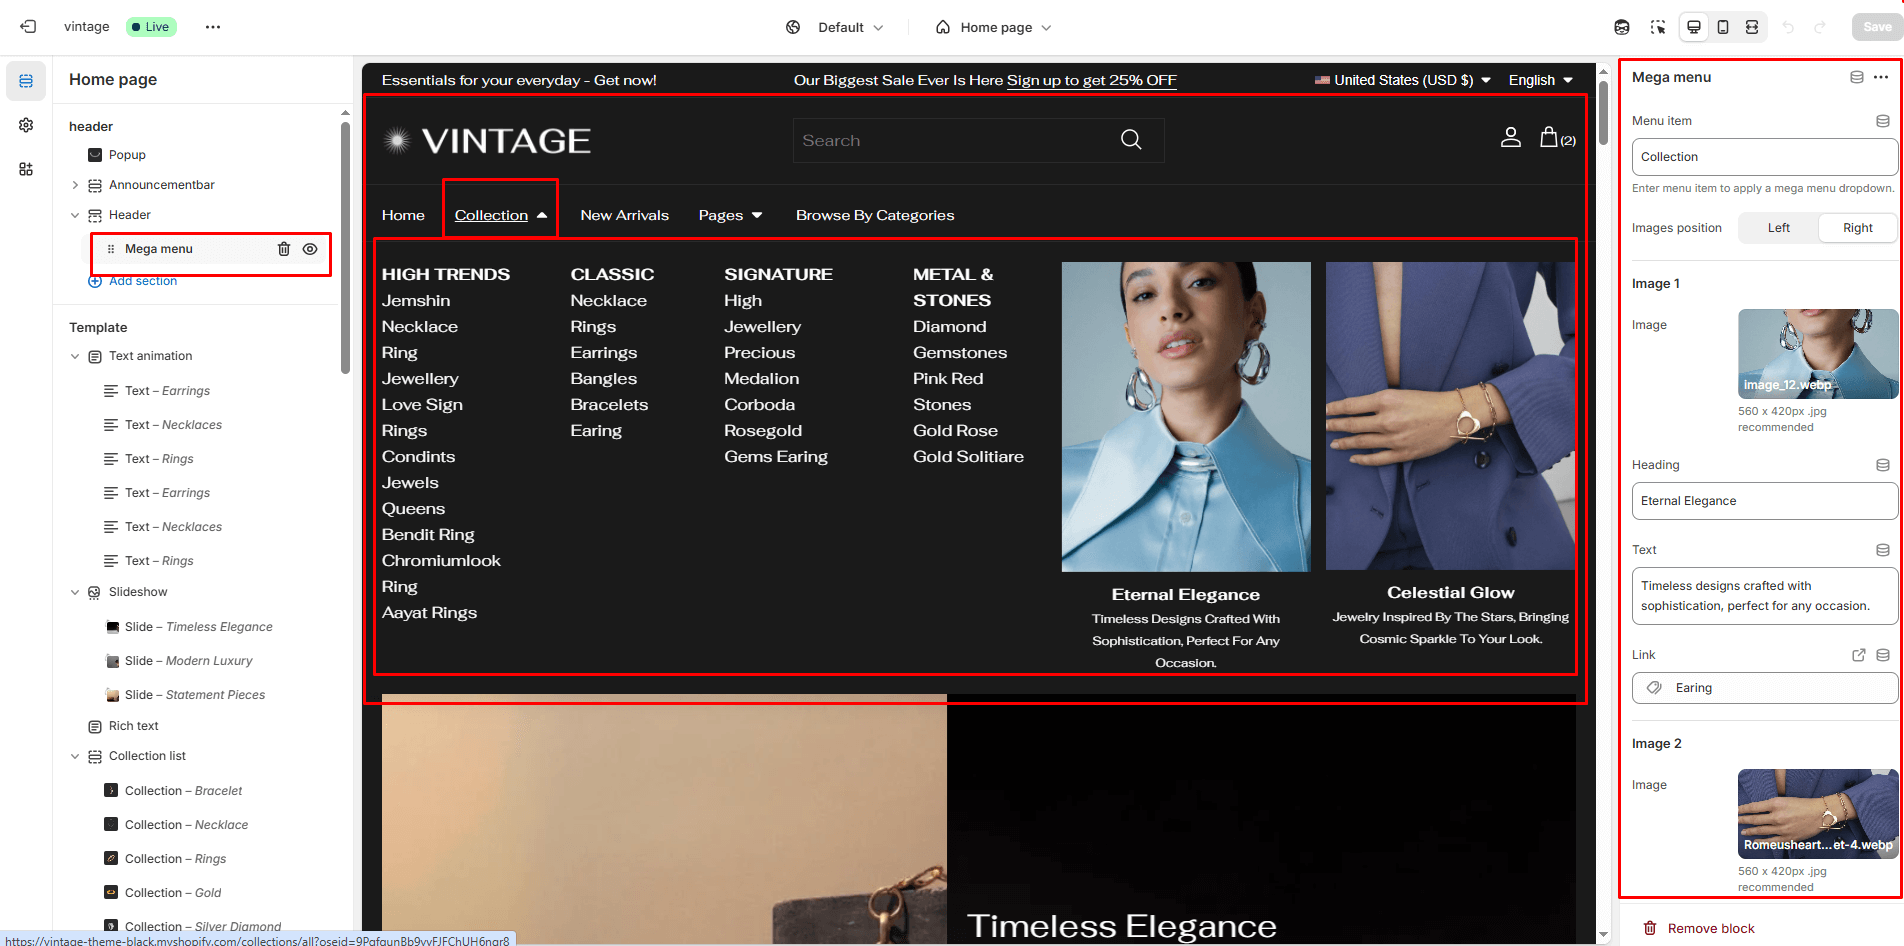The height and width of the screenshot is (946, 1904).
Task: Click Browse By Categories menu item
Action: pos(874,215)
